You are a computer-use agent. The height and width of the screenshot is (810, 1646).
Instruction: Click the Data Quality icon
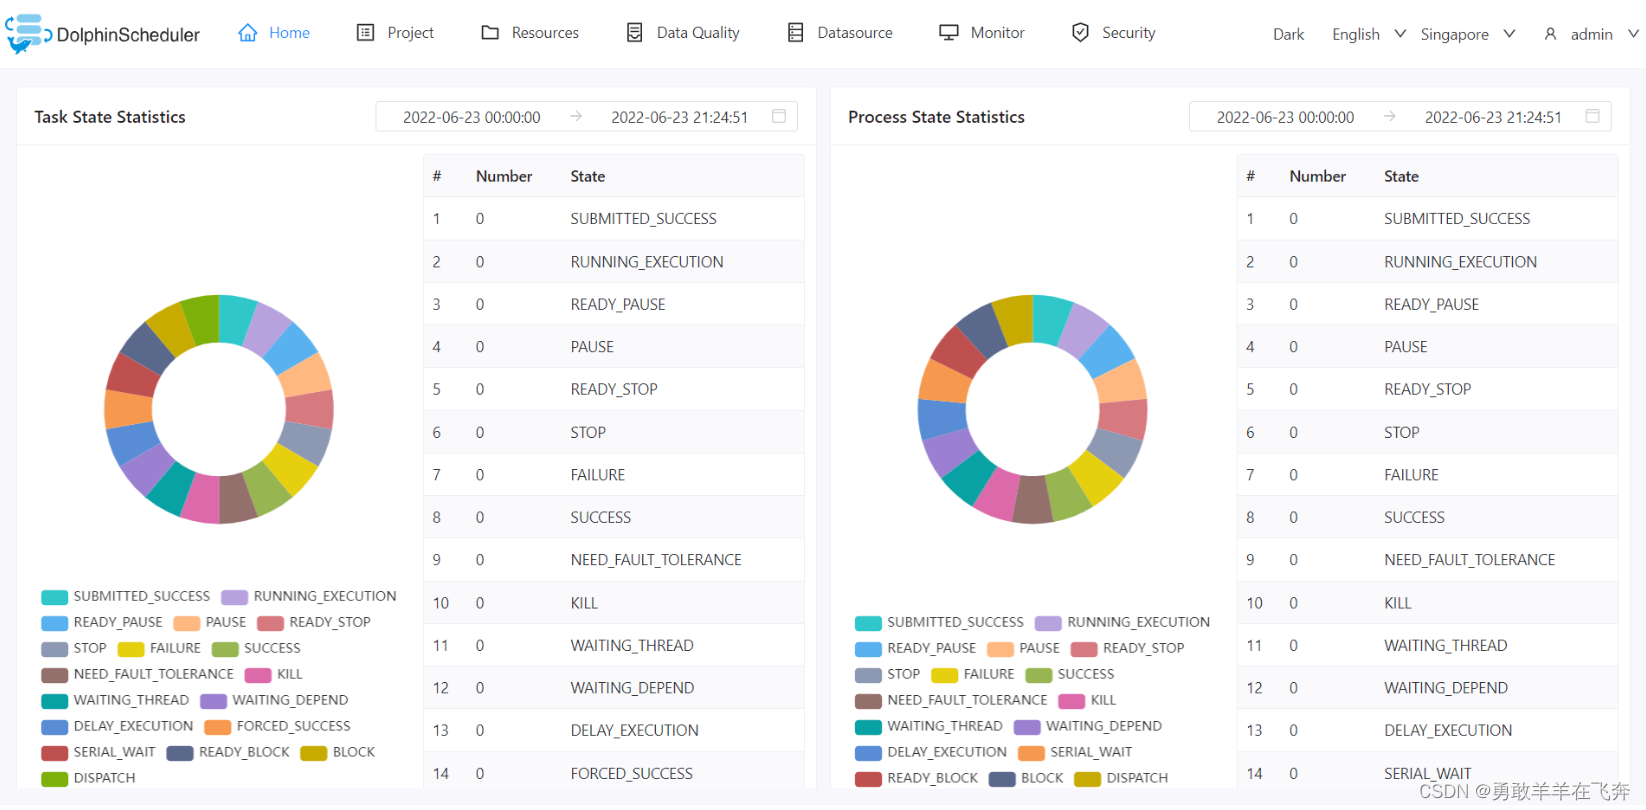coord(635,33)
